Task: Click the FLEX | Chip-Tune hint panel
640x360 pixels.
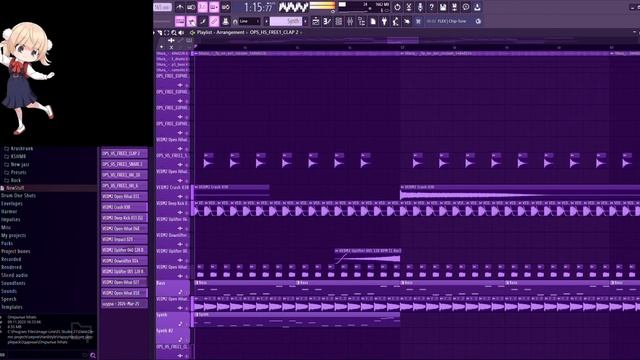Action: [x=451, y=21]
